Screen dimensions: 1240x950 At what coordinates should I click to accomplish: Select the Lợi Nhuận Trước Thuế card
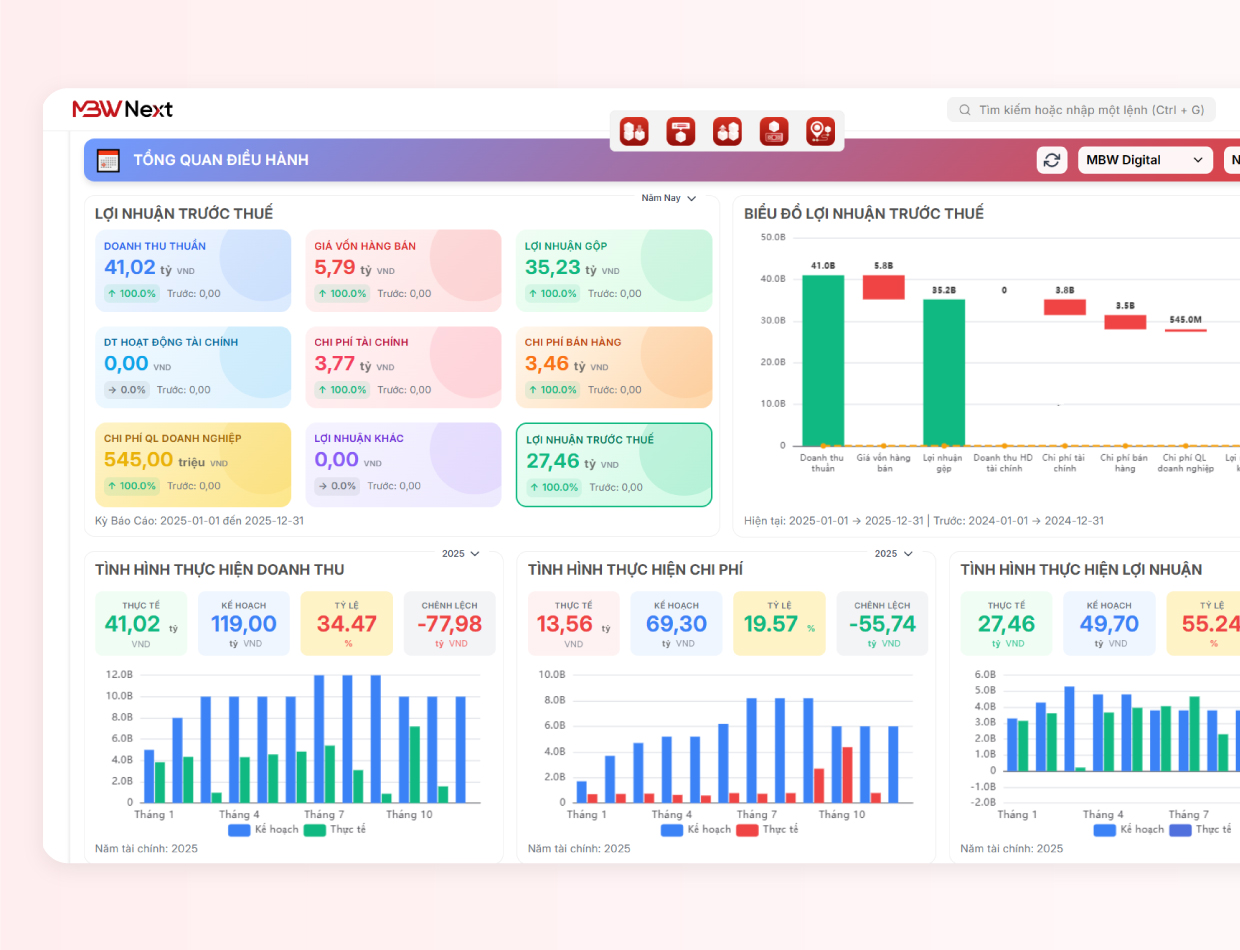(x=614, y=464)
